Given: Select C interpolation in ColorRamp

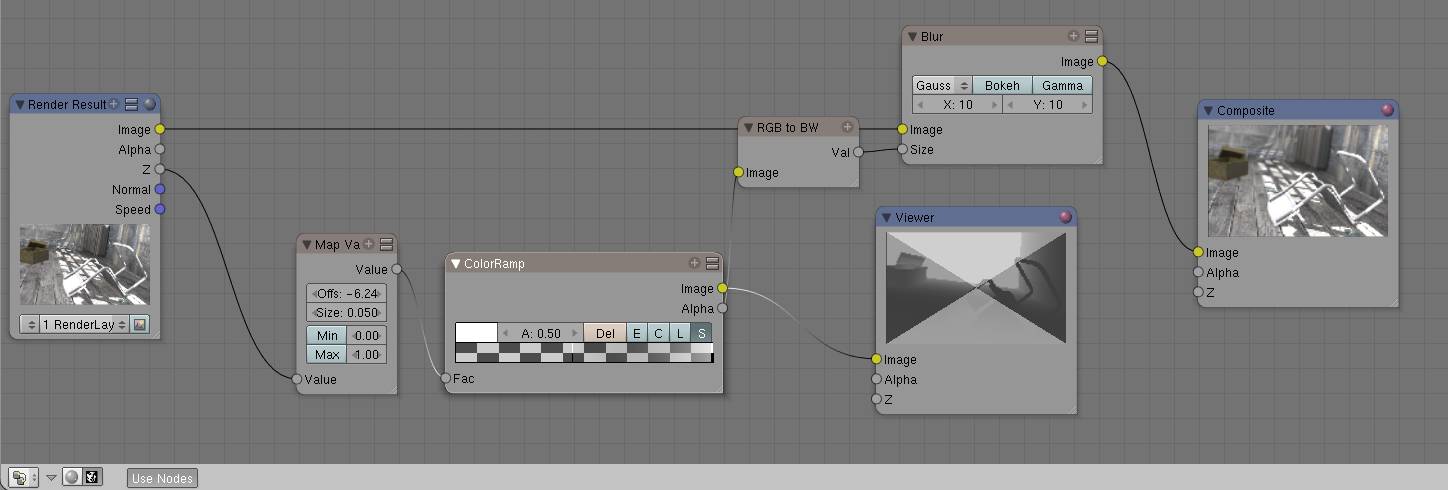Looking at the screenshot, I should point(659,332).
